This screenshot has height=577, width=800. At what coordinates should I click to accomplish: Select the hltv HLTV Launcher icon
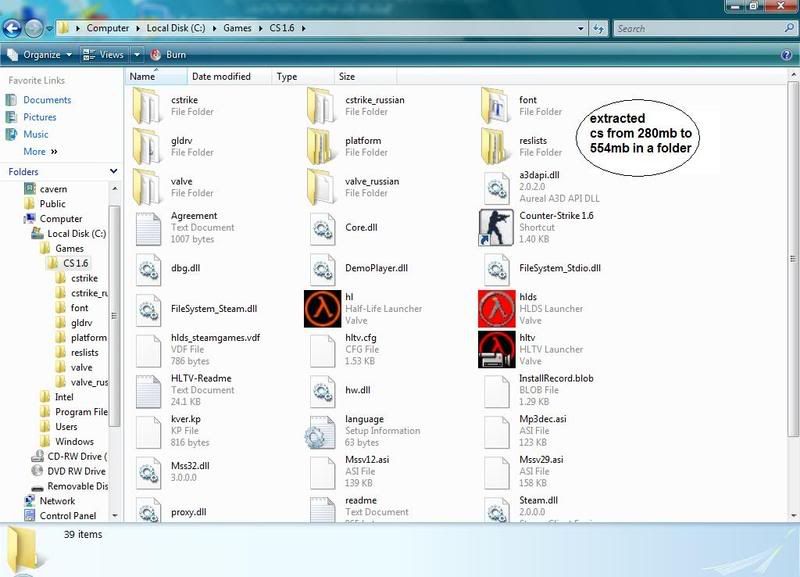496,349
